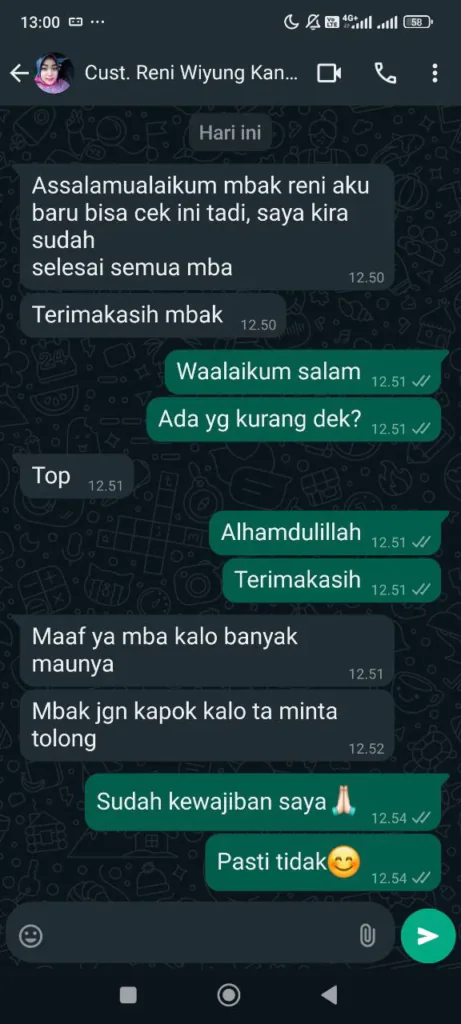
Task: Open the Cust. Reni Wiyung contact name
Action: [191, 73]
